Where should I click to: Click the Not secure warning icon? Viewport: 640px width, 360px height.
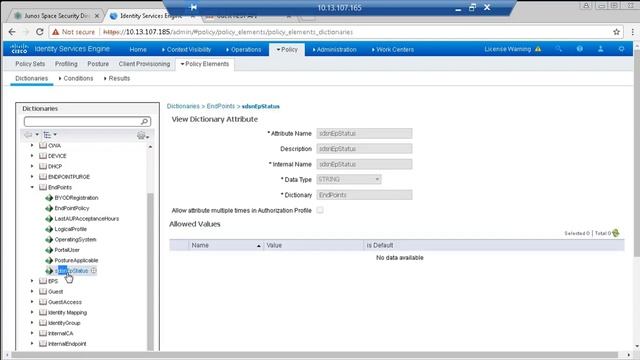(x=56, y=32)
